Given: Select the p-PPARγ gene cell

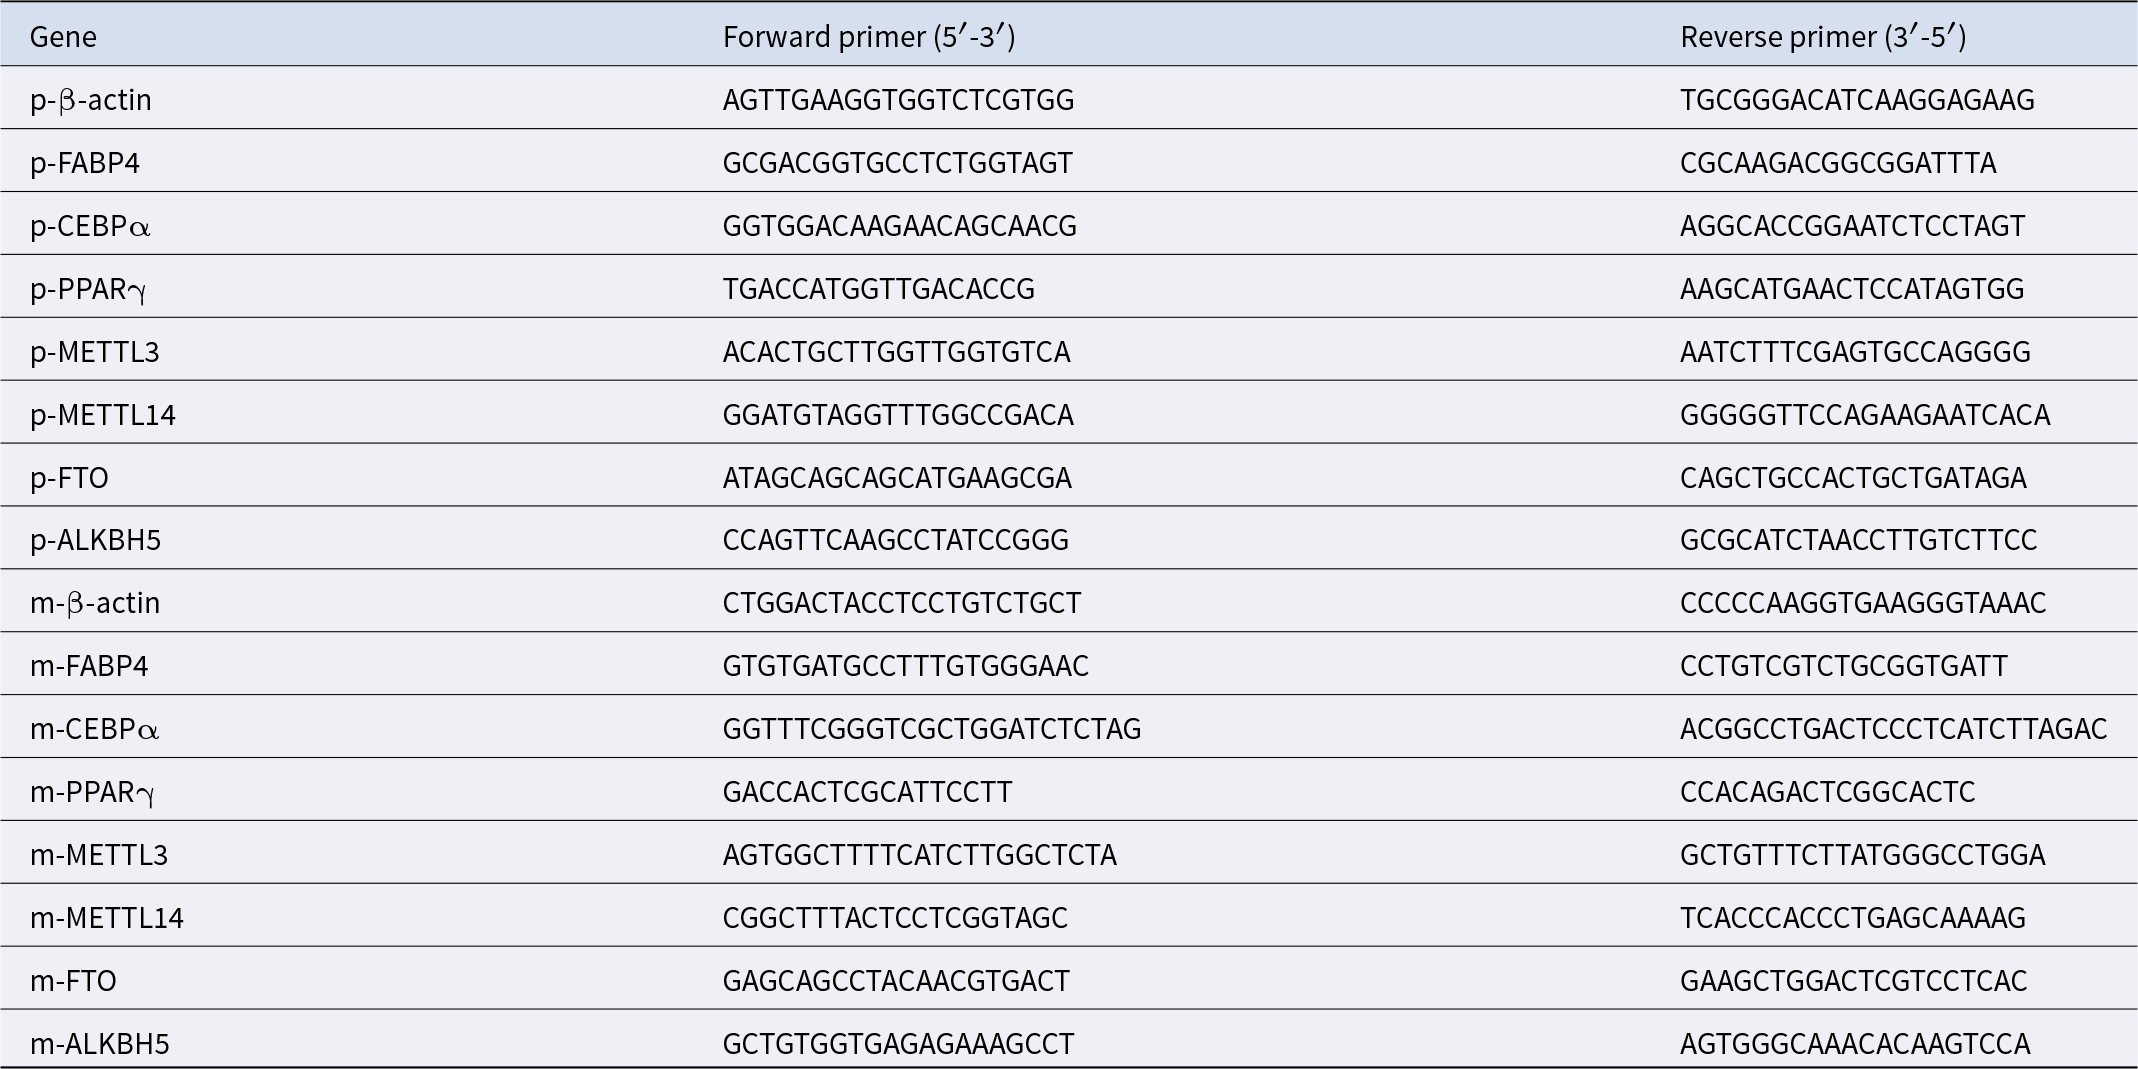Looking at the screenshot, I should pyautogui.click(x=89, y=289).
